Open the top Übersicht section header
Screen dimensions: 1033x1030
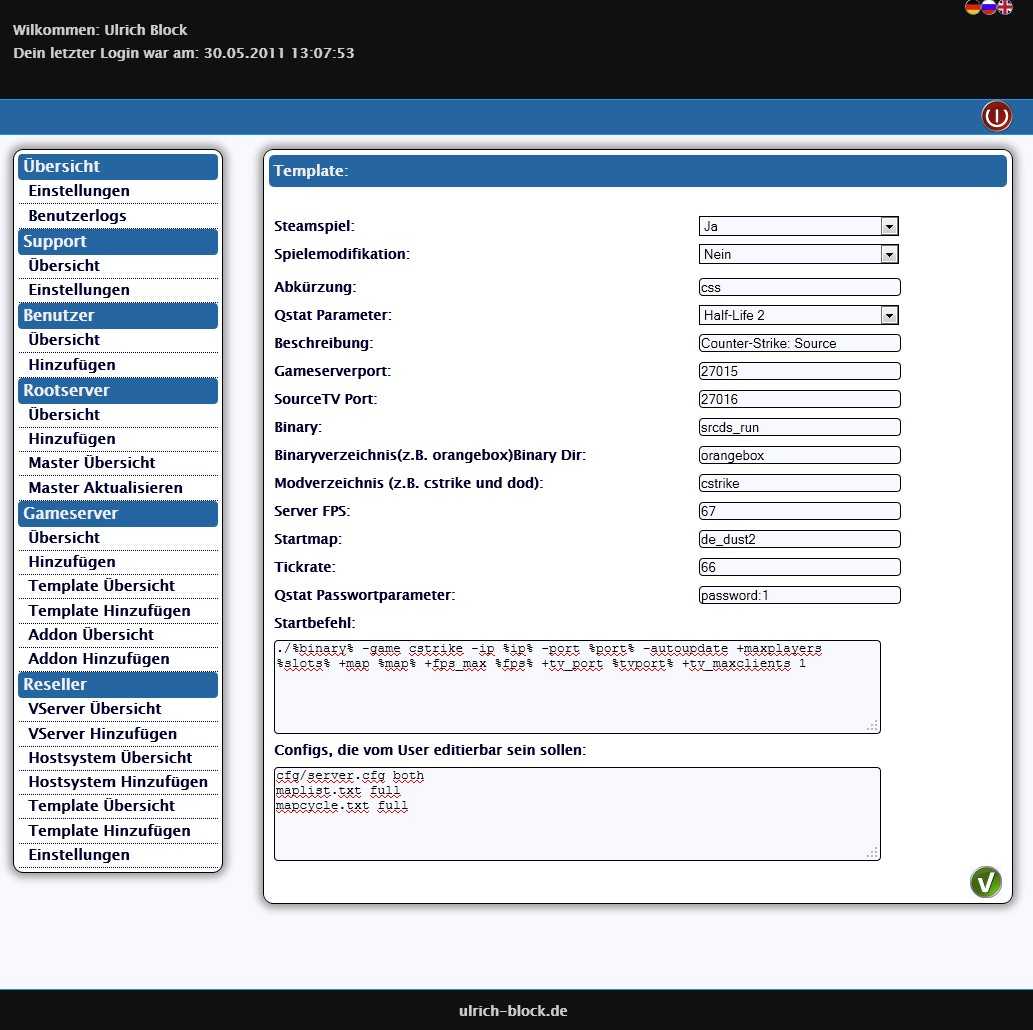(x=118, y=166)
